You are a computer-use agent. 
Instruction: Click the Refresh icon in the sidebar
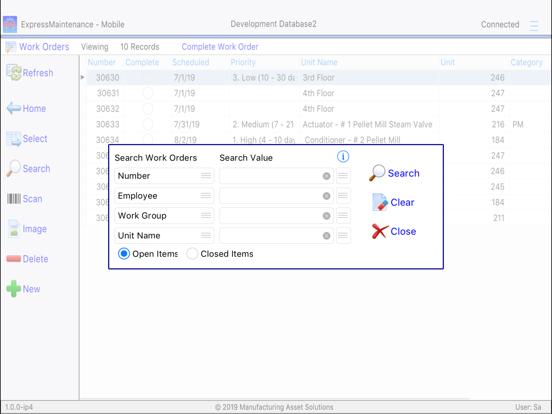[x=14, y=73]
